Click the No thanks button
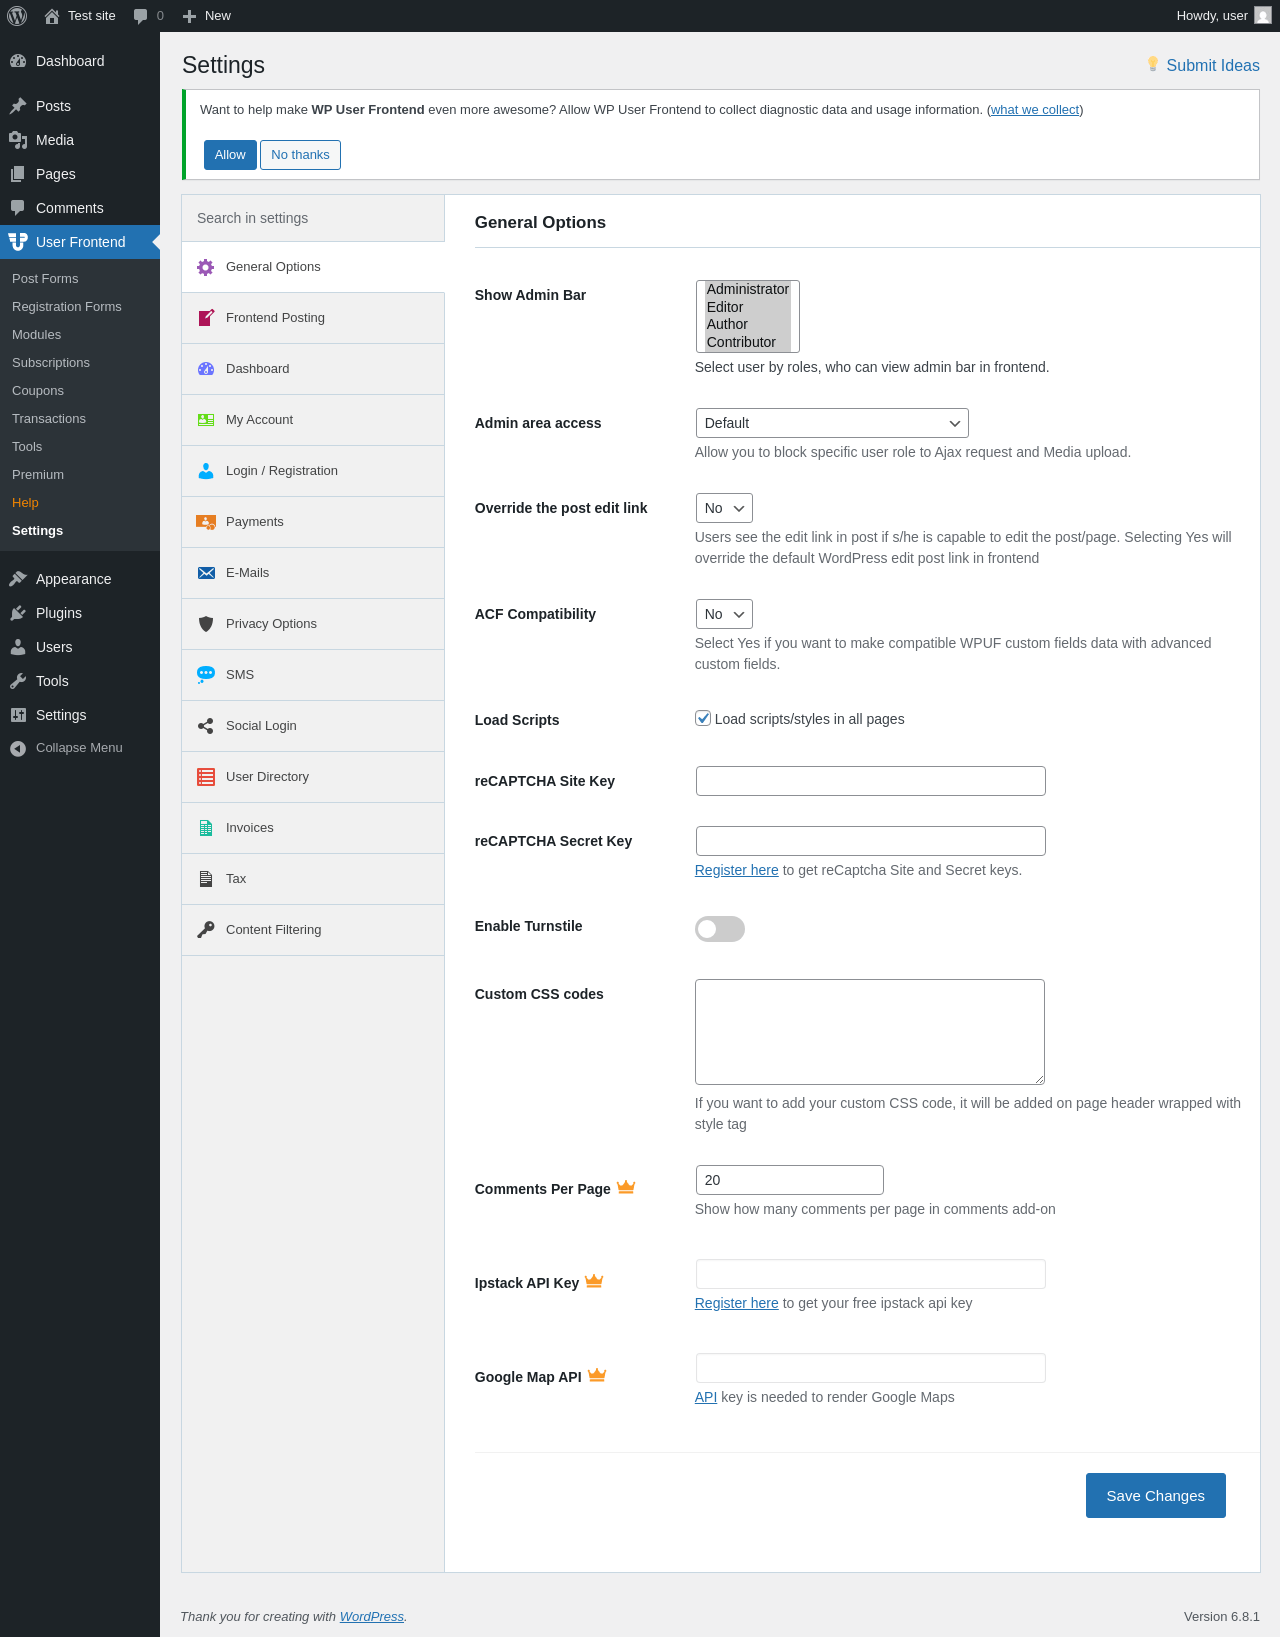Viewport: 1280px width, 1637px height. (300, 155)
